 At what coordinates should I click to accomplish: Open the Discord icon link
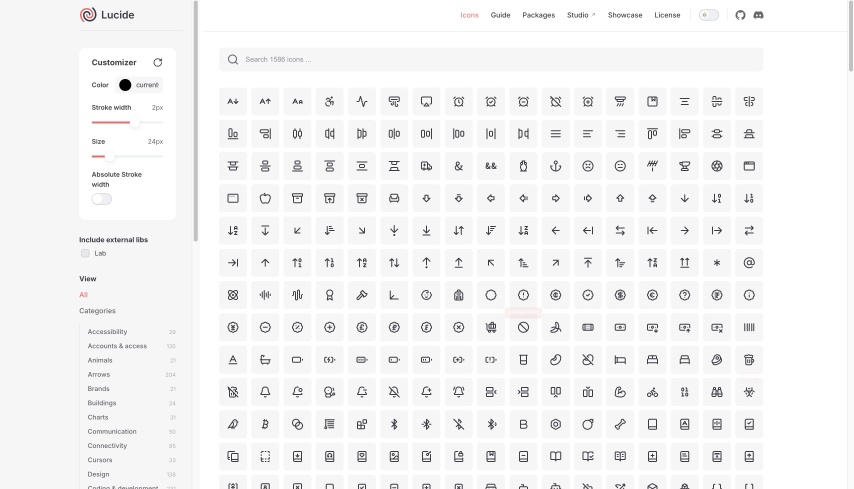[759, 15]
